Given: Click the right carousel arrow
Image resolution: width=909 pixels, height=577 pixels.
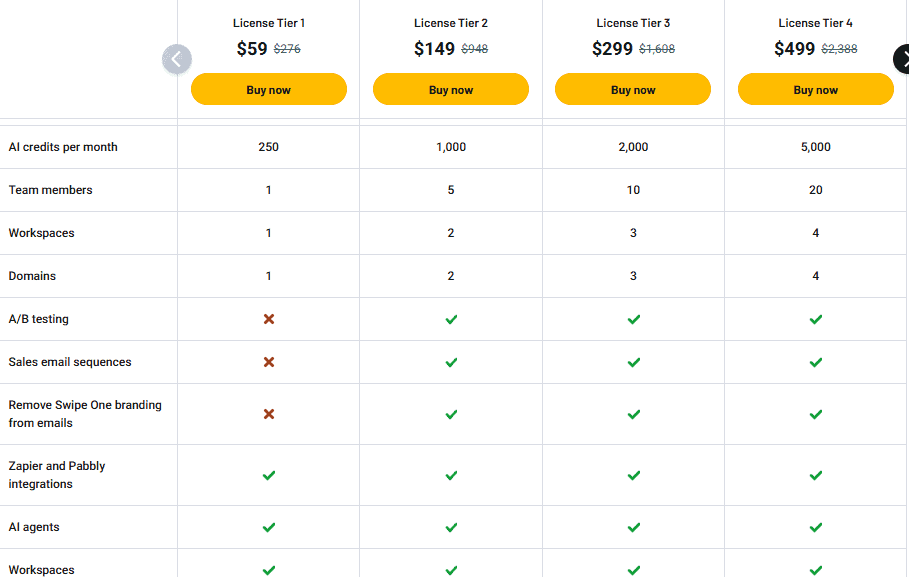Looking at the screenshot, I should coord(902,59).
